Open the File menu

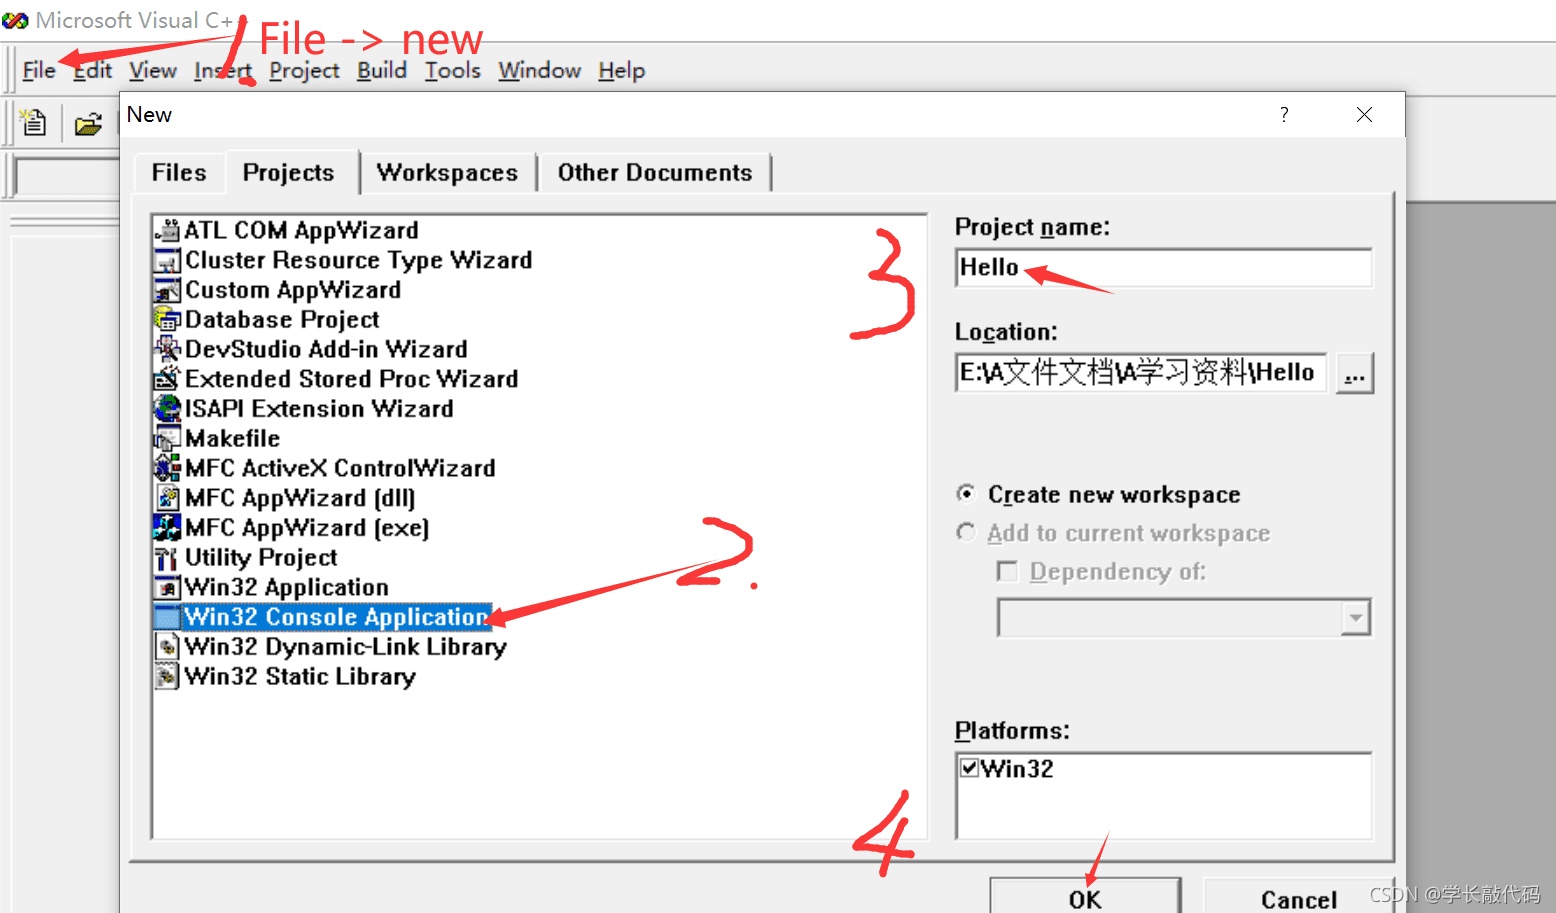(39, 71)
